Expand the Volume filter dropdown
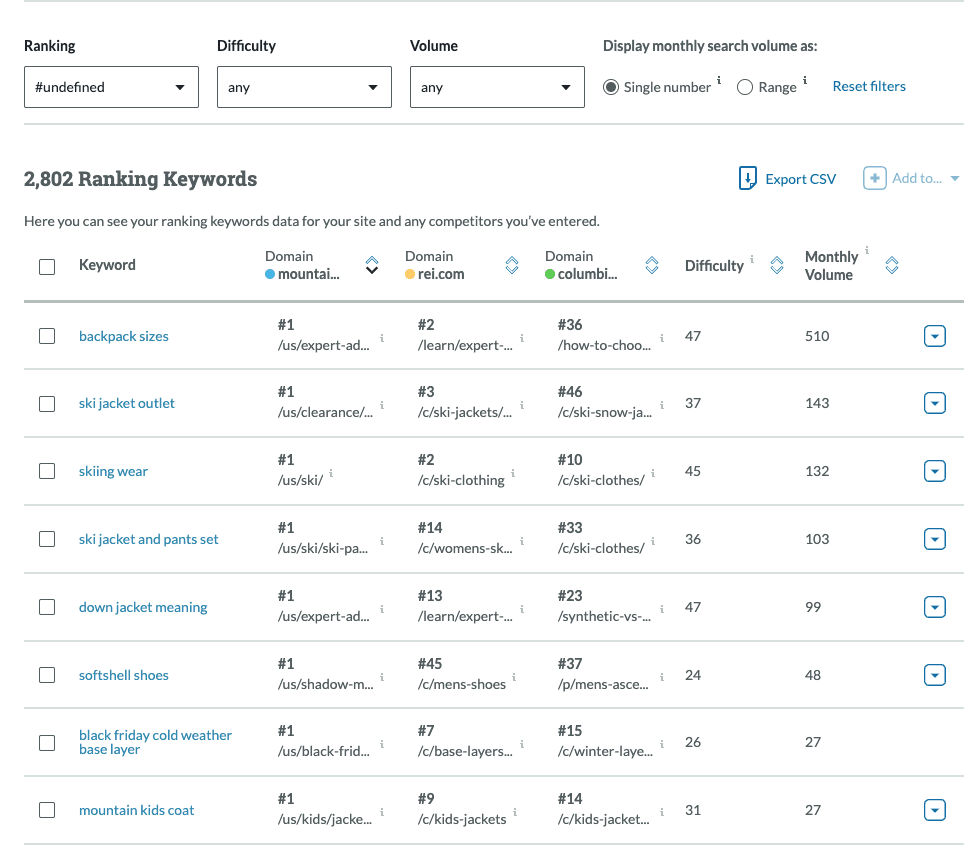Image resolution: width=980 pixels, height=853 pixels. coord(497,87)
